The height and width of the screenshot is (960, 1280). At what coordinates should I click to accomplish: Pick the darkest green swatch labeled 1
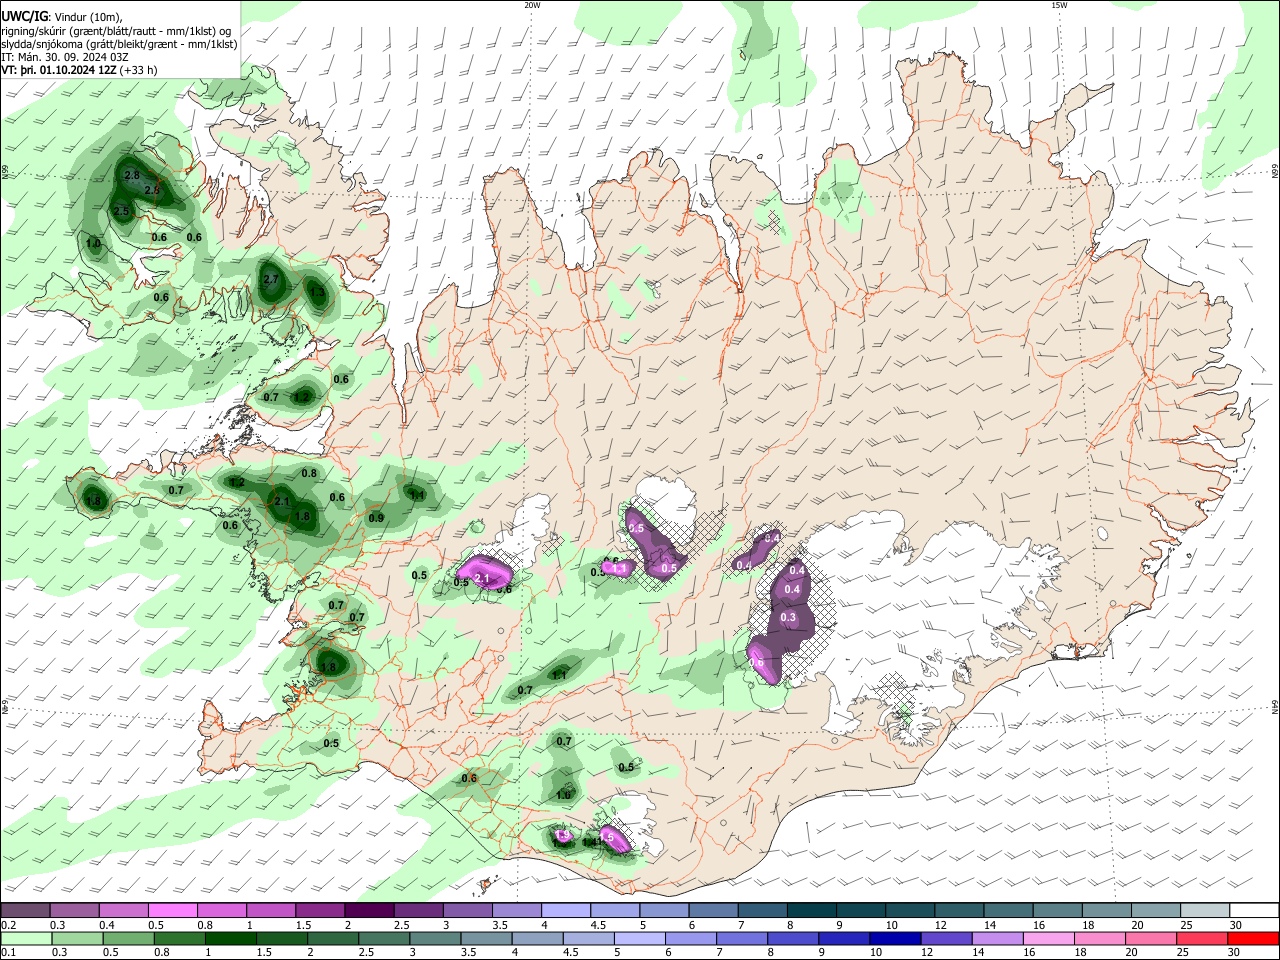231,938
